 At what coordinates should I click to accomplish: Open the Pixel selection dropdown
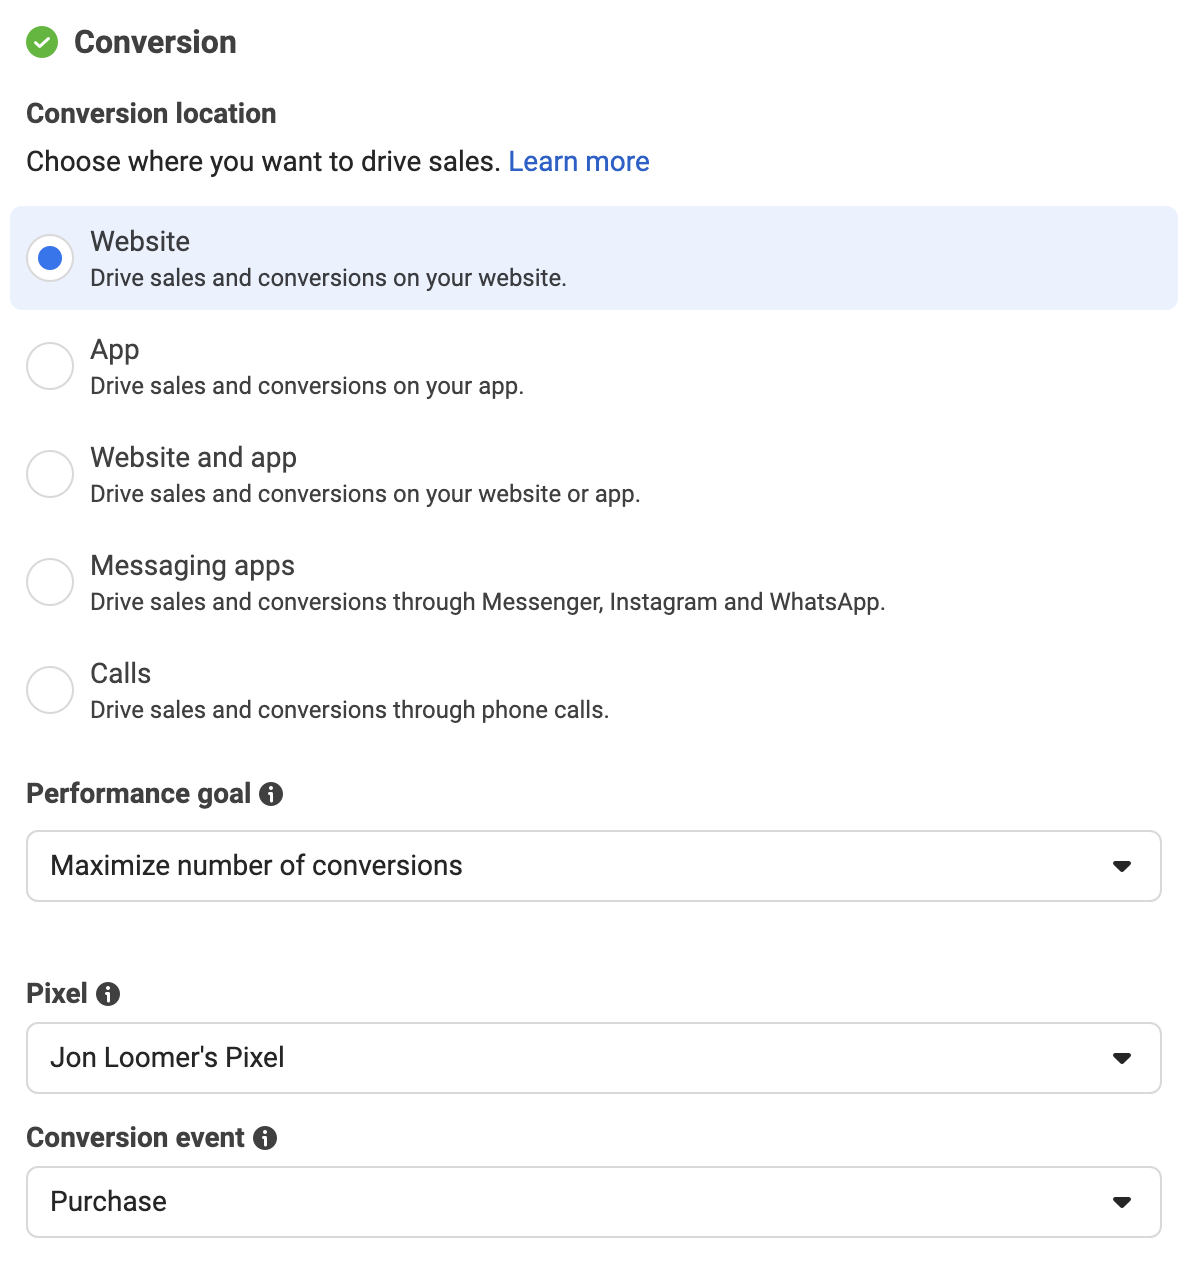(x=595, y=1058)
